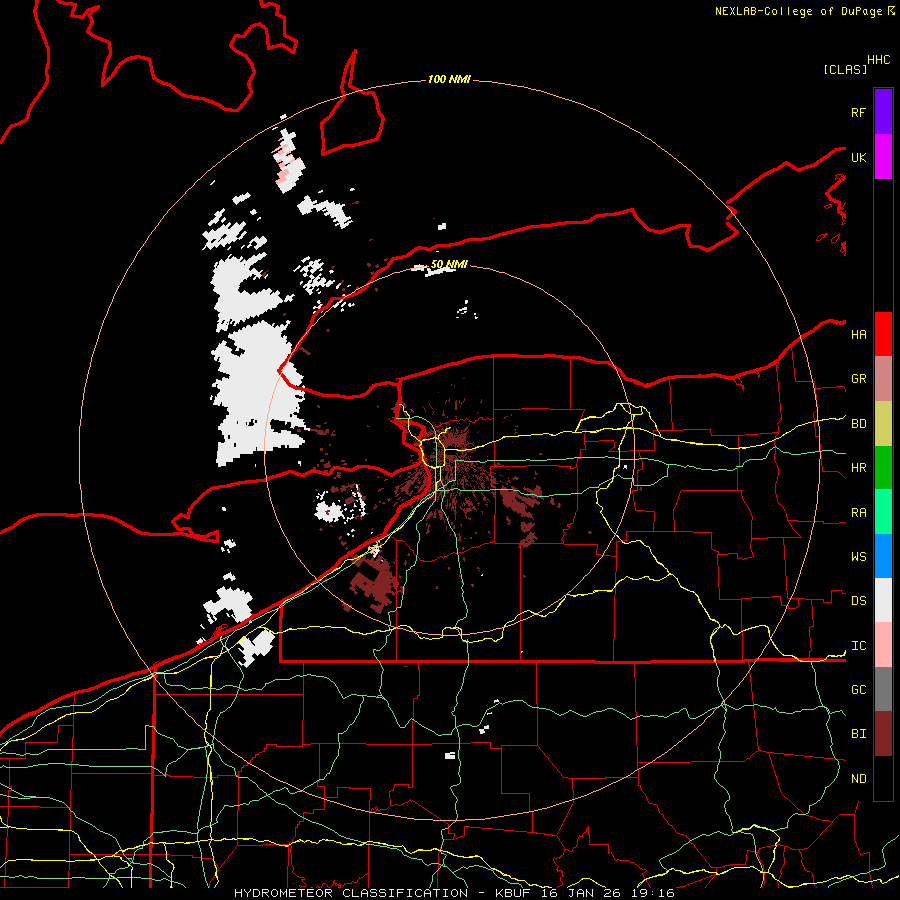The width and height of the screenshot is (900, 900).
Task: Click the ND legend label
Action: click(x=858, y=779)
